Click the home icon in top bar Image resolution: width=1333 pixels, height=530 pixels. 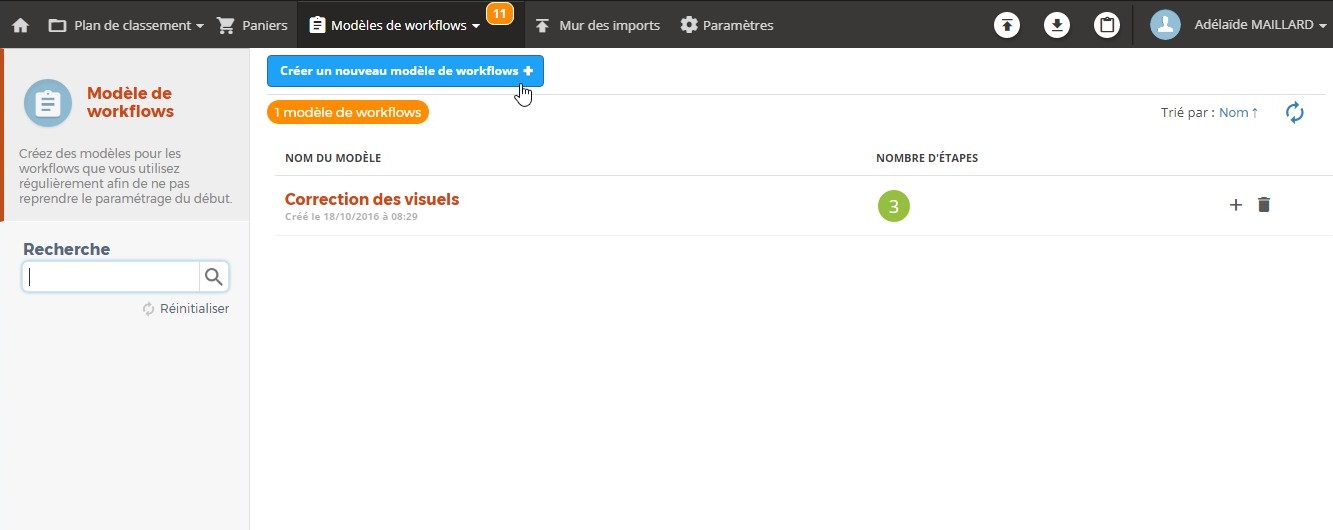(x=20, y=25)
